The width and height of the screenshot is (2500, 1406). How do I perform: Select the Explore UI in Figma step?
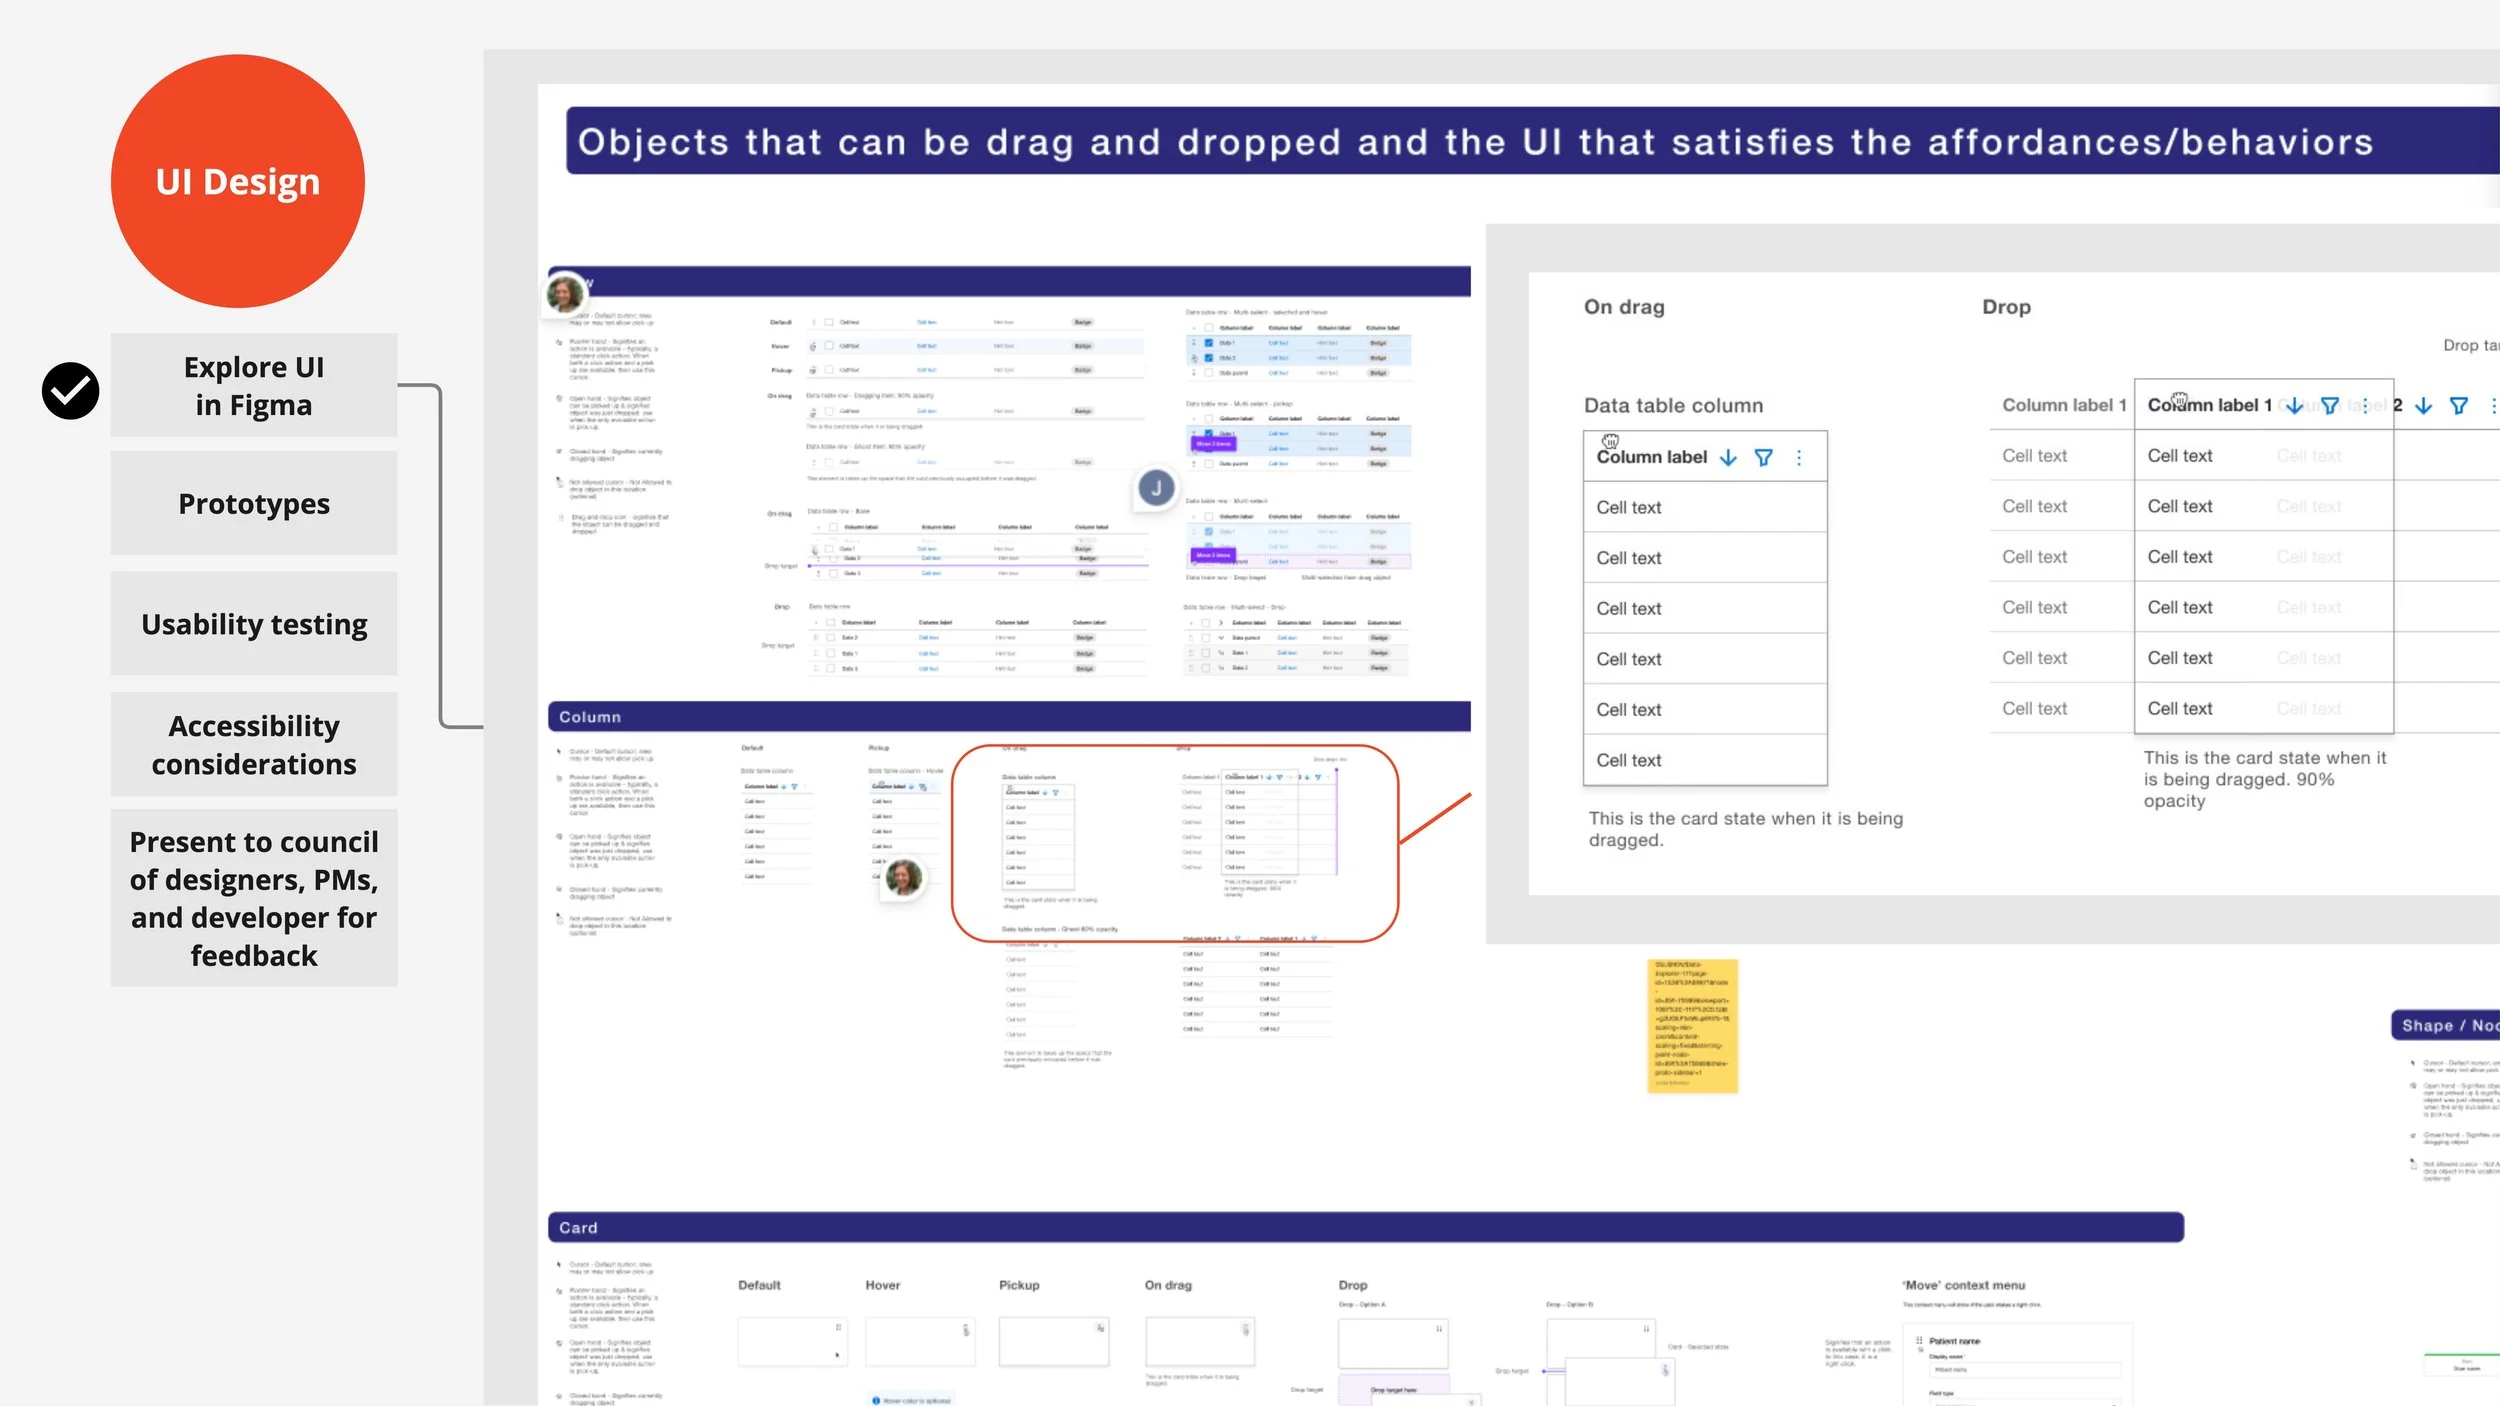click(254, 386)
